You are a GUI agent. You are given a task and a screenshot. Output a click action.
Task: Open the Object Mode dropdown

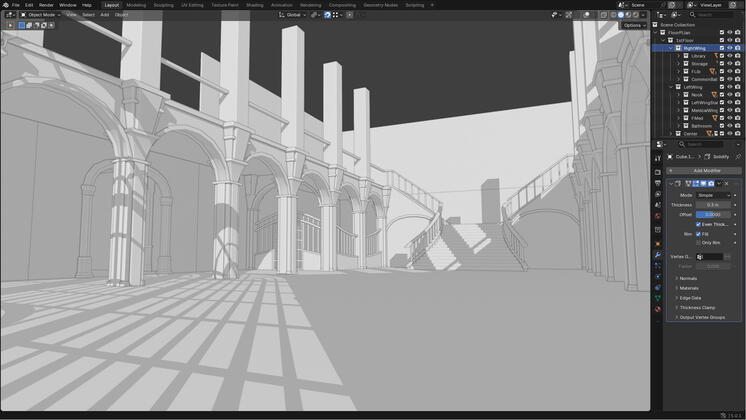click(40, 15)
